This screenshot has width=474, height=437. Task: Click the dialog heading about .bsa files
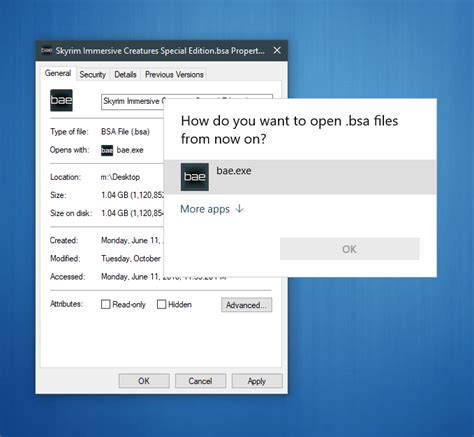point(289,130)
